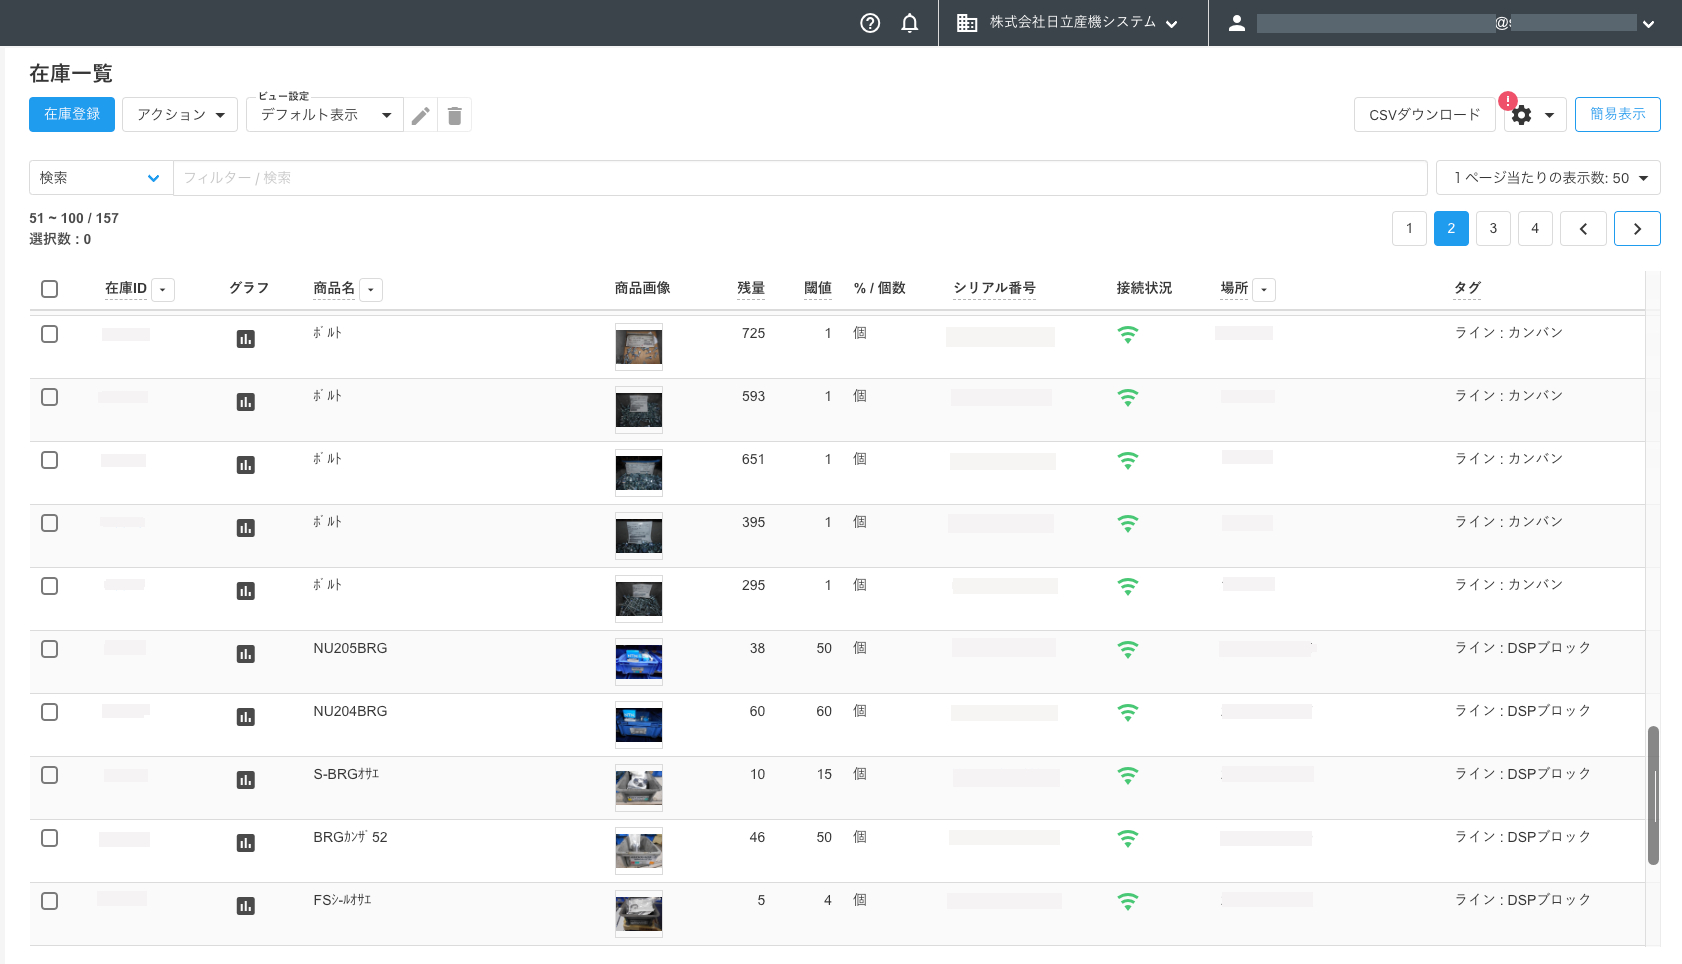This screenshot has width=1682, height=964.
Task: Select the NU205BRG row checkbox
Action: click(x=49, y=649)
